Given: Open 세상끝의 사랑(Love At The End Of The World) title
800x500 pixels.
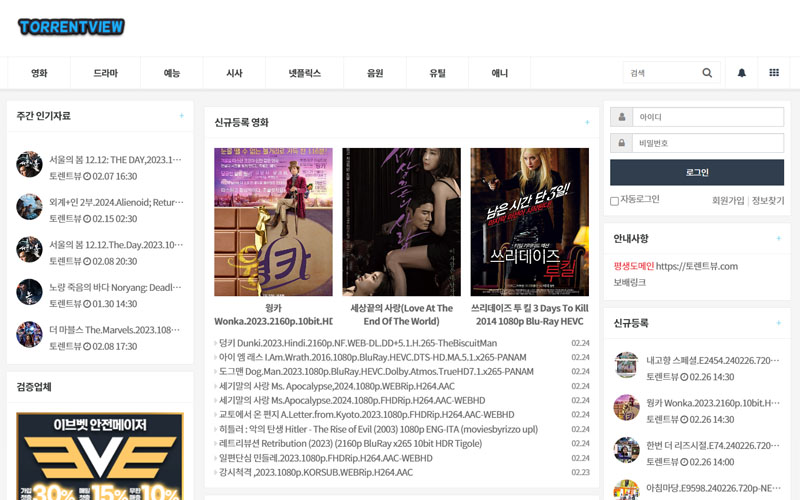Looking at the screenshot, I should [402, 315].
